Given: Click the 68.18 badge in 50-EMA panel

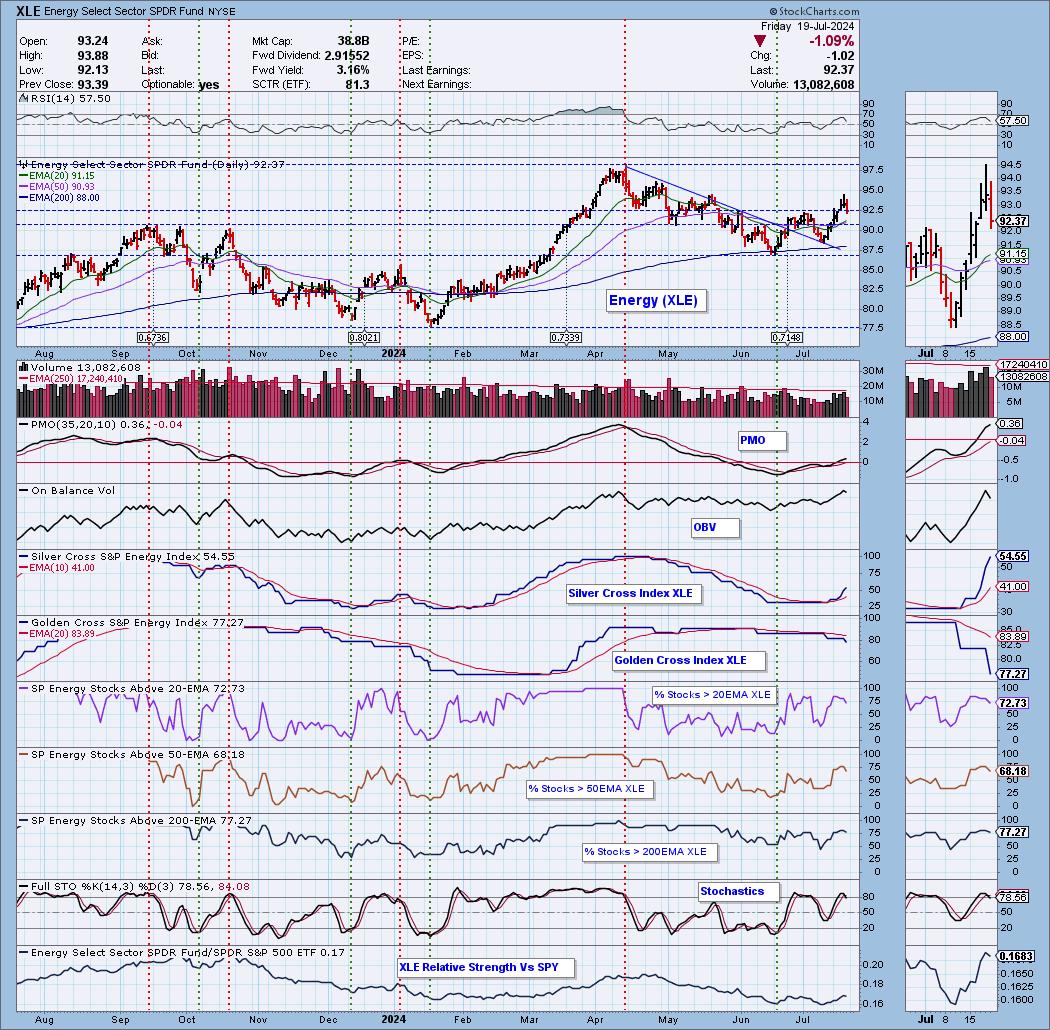Looking at the screenshot, I should tap(1013, 771).
